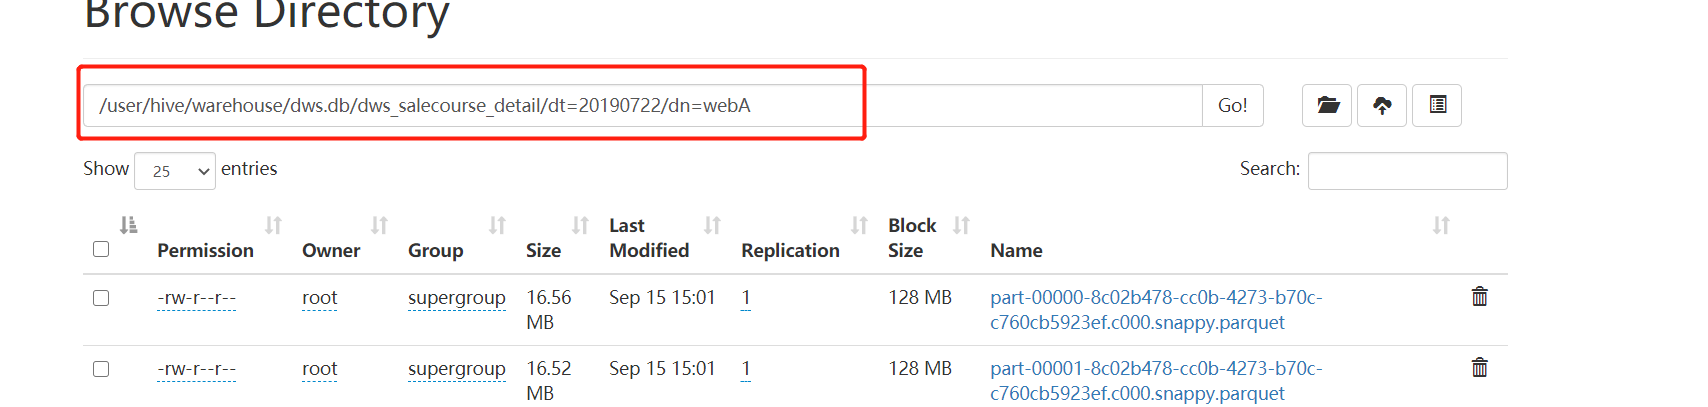This screenshot has height=407, width=1708.
Task: Click the create directory folder icon
Action: coord(1327,105)
